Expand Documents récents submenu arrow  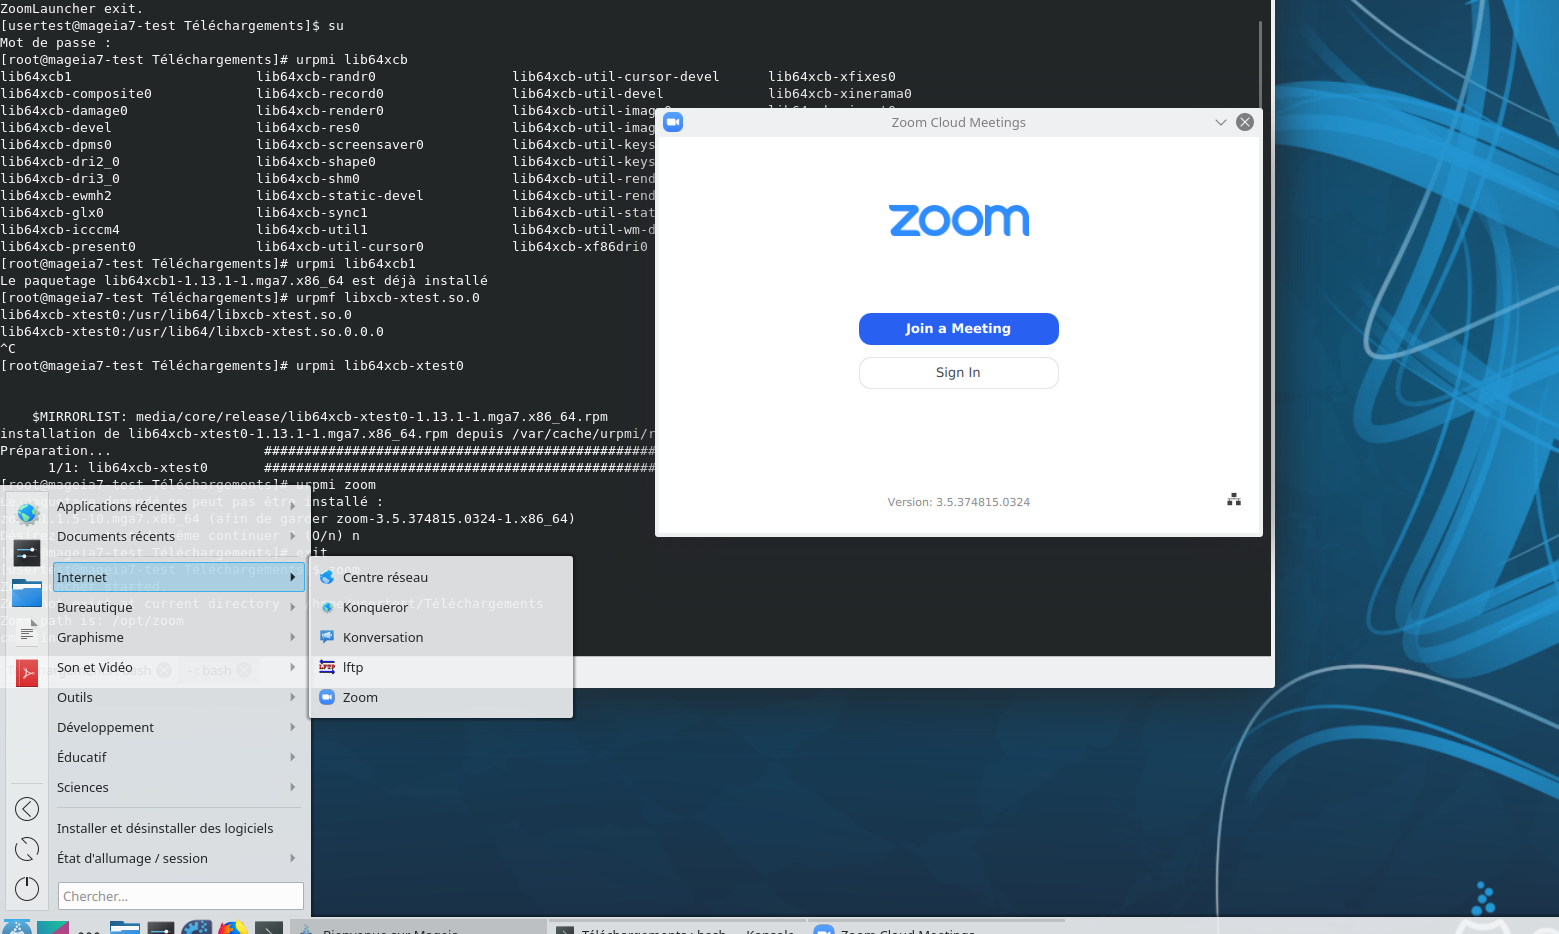[293, 536]
